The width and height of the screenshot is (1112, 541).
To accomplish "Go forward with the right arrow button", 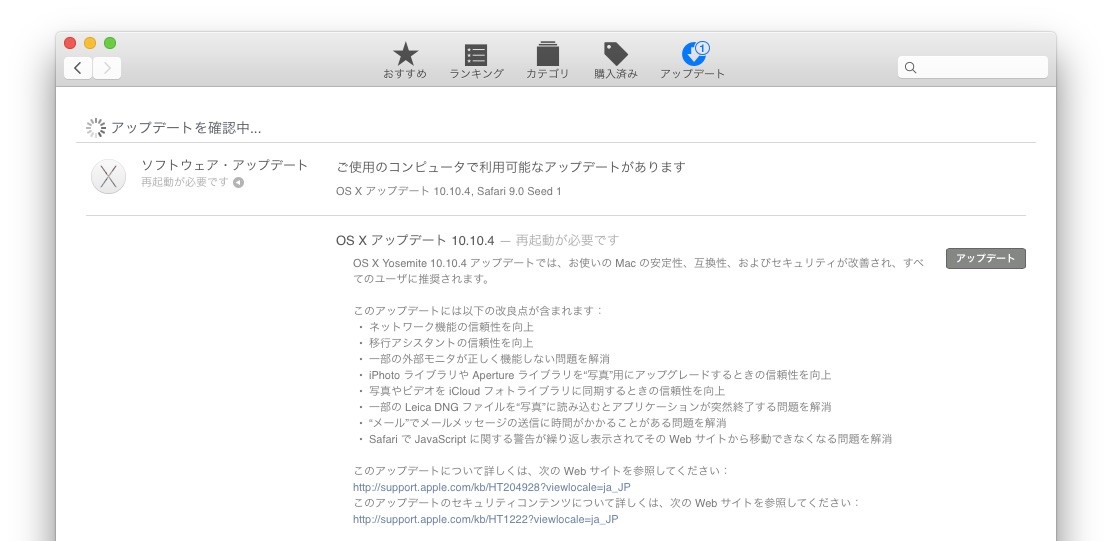I will click(107, 68).
